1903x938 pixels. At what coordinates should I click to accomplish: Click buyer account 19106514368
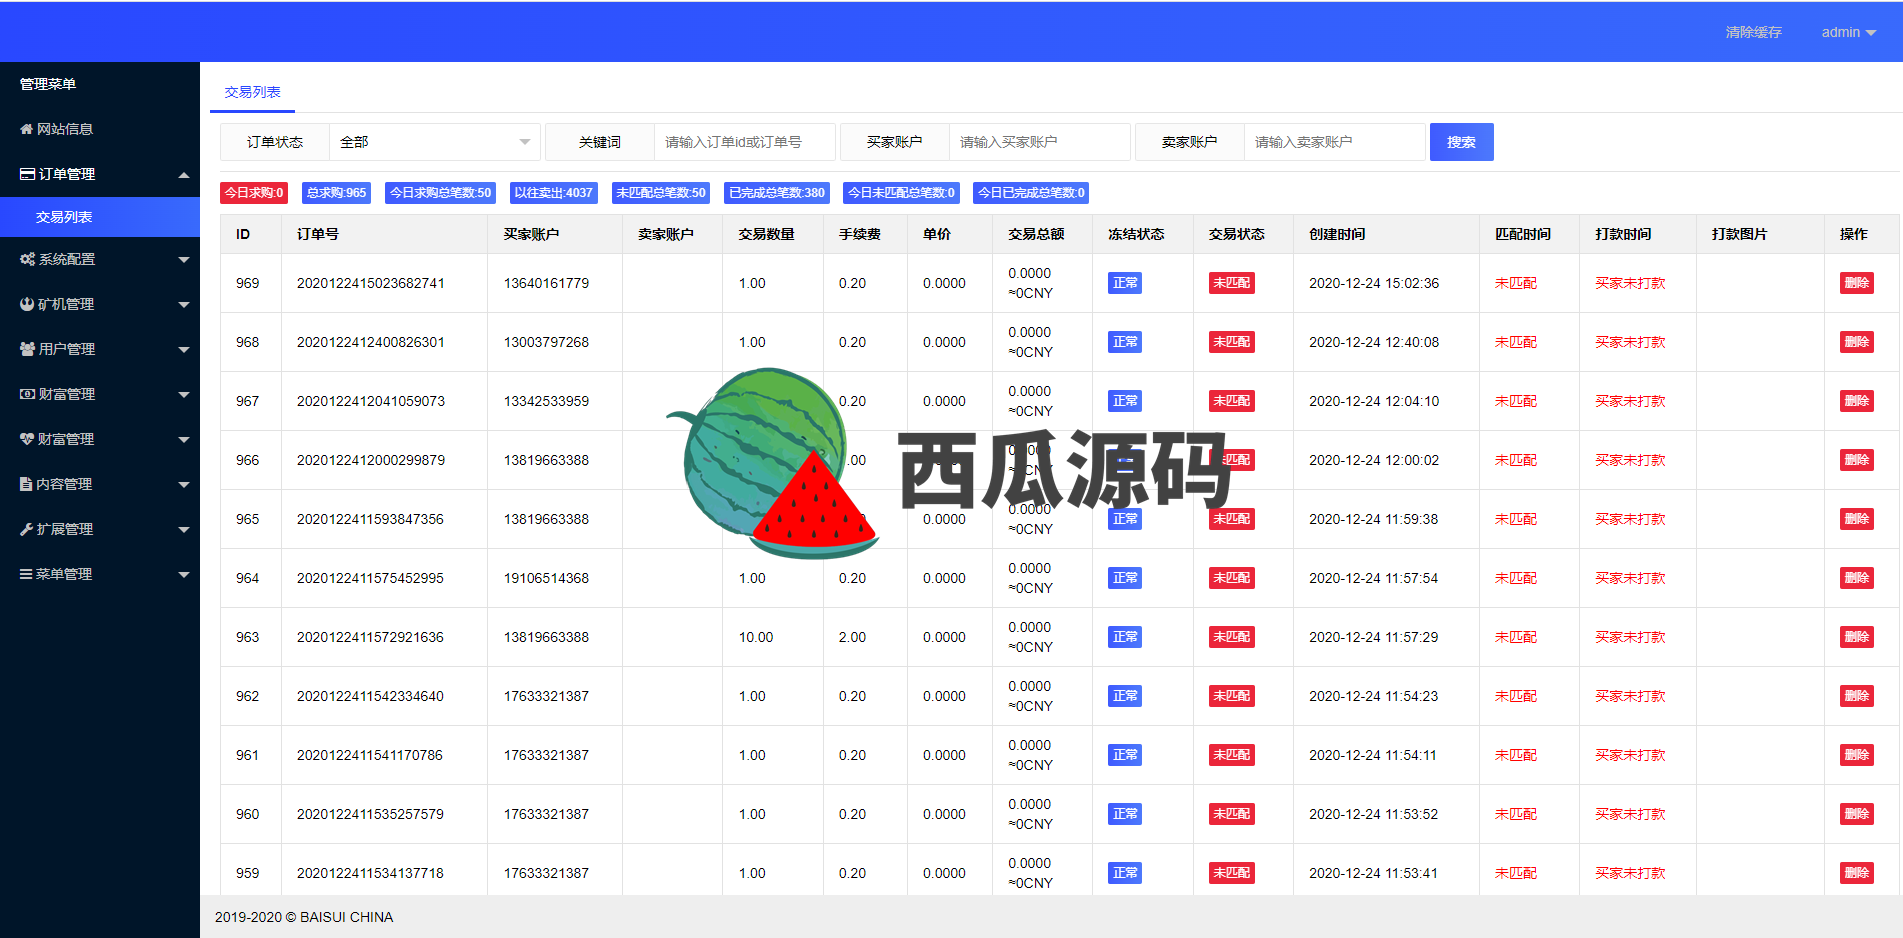546,578
